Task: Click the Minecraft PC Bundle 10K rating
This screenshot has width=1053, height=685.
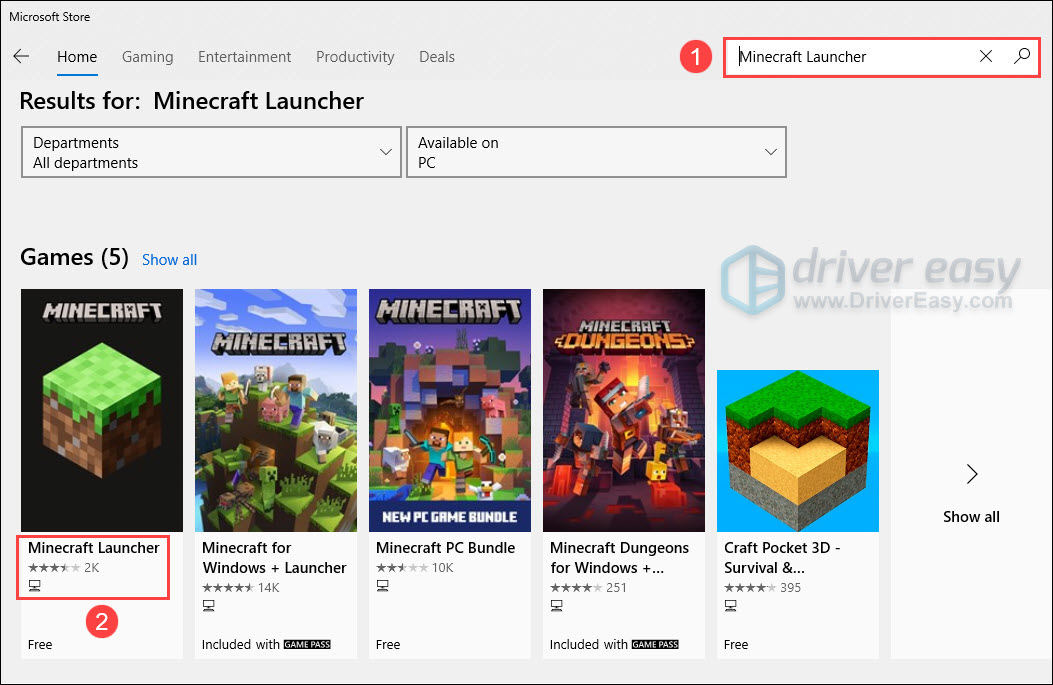Action: 415,568
